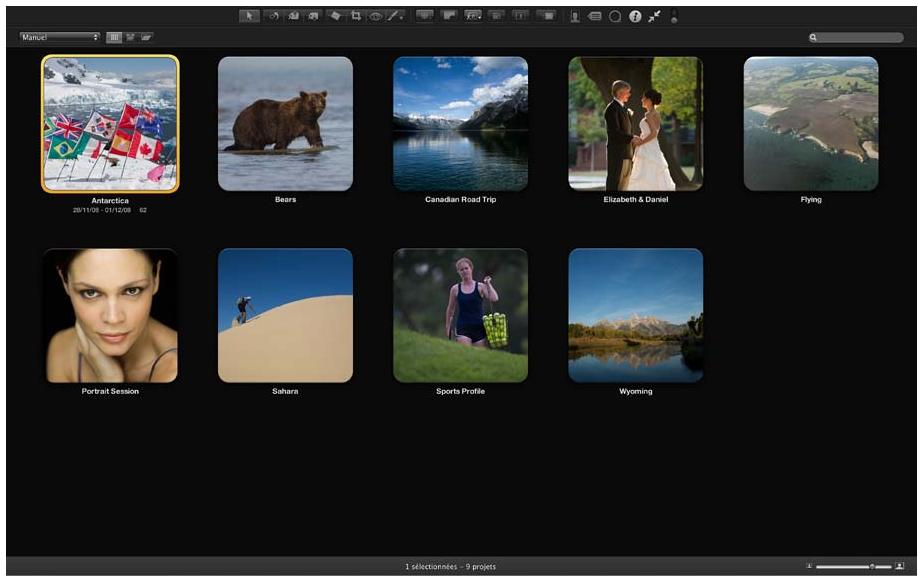Screen dimensions: 918x576
Task: Select the Flying aerial project thumbnail
Action: tap(811, 124)
